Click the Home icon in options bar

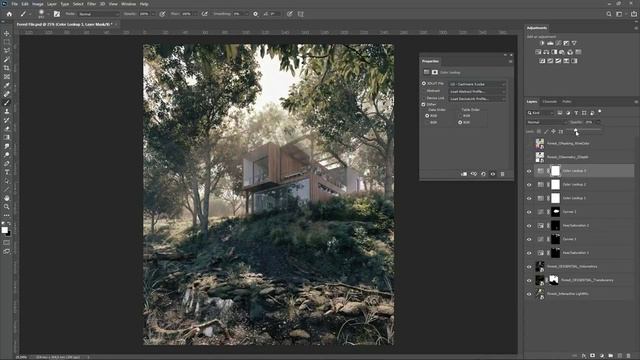point(9,14)
